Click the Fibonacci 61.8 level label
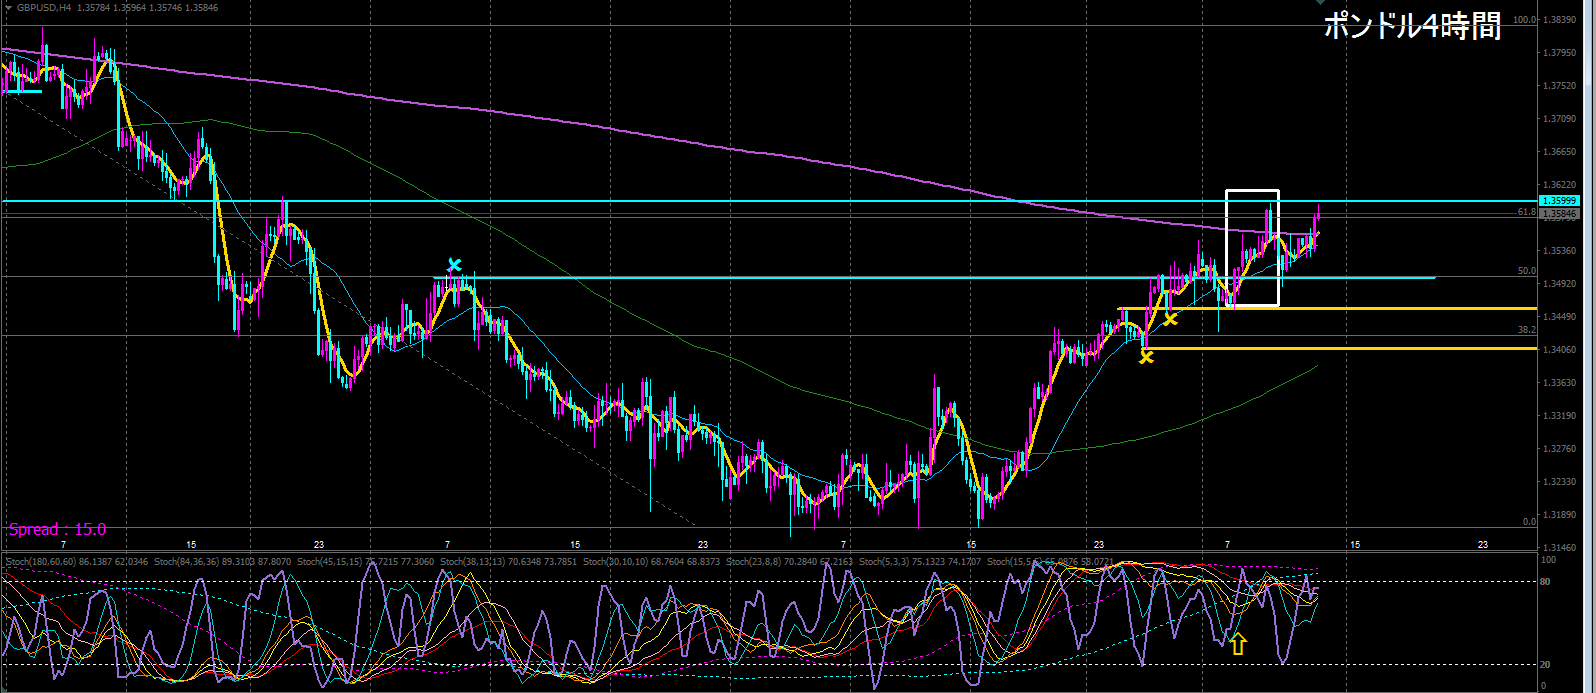Screen dimensions: 1596x693 (1527, 212)
